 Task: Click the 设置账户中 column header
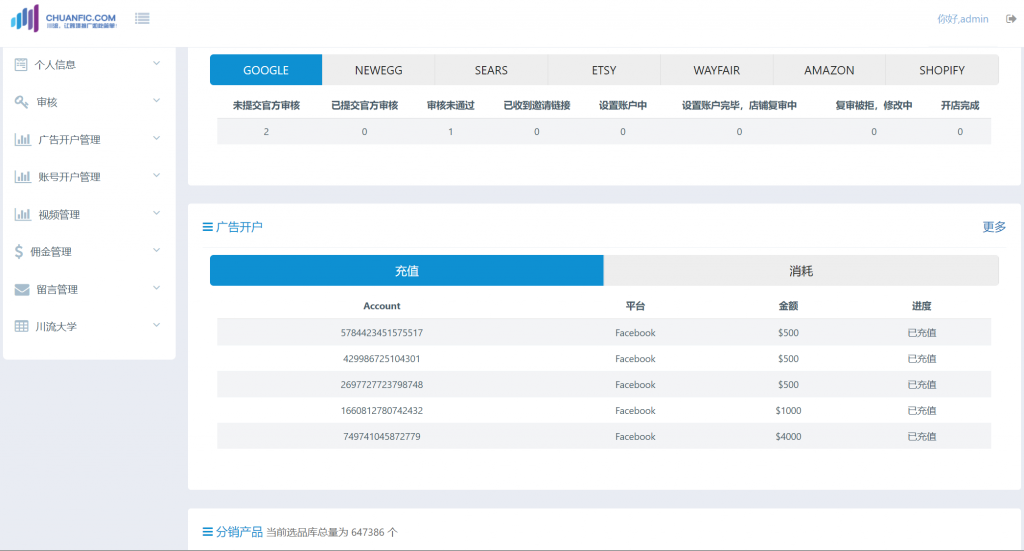(x=622, y=105)
